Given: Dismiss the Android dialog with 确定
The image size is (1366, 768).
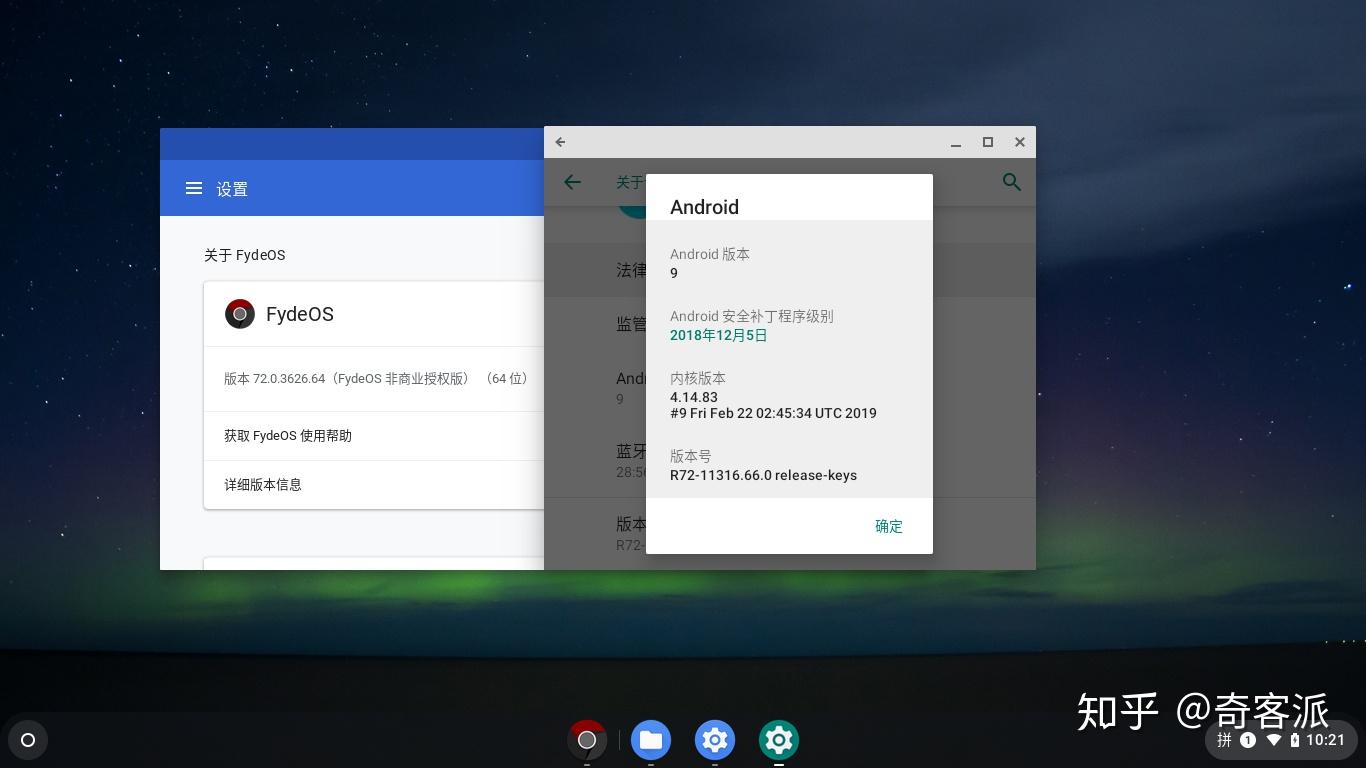Looking at the screenshot, I should pos(888,526).
